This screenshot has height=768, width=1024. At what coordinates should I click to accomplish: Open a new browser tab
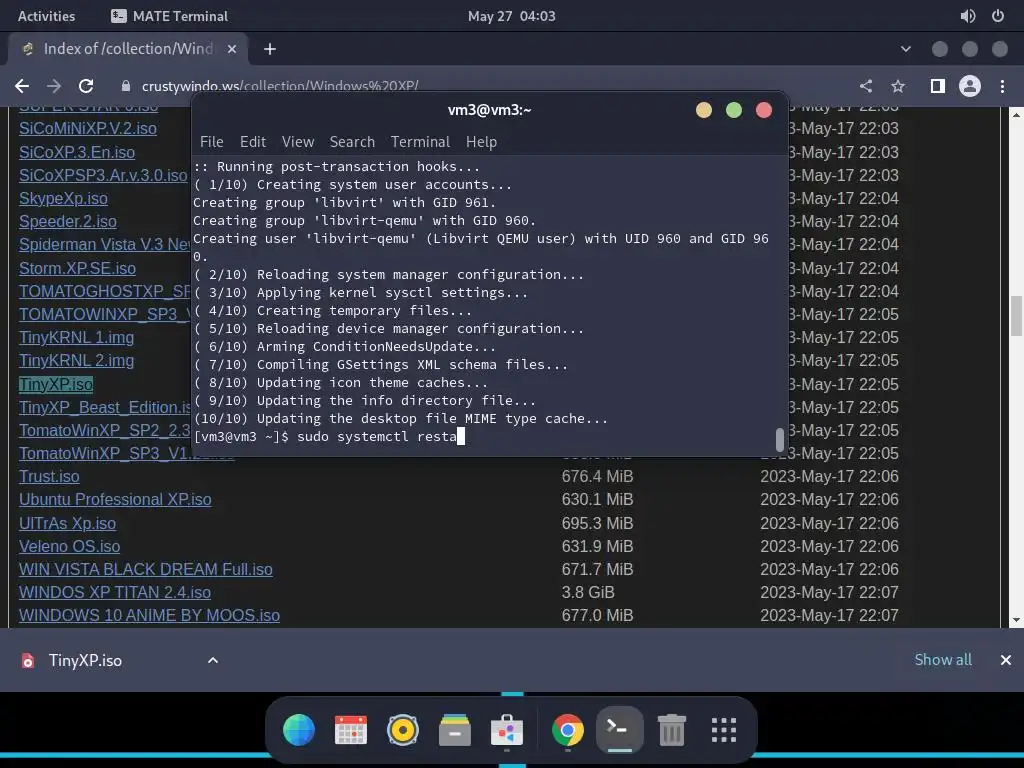(x=270, y=49)
